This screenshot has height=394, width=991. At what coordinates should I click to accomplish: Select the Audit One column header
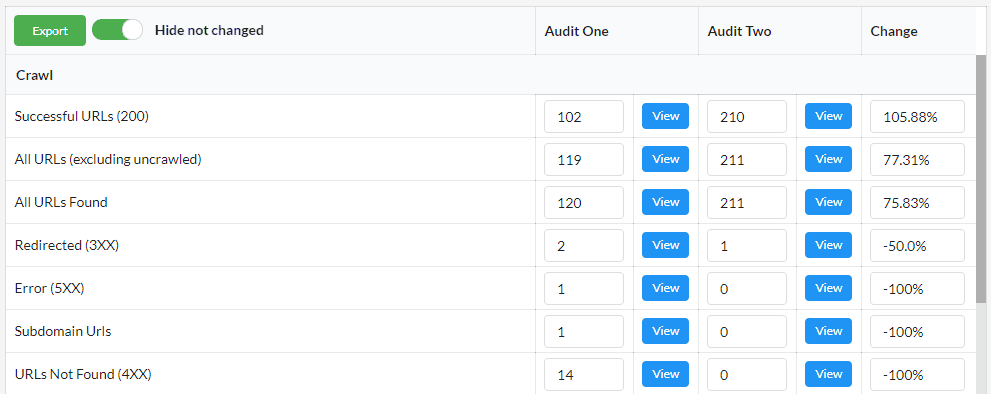[x=576, y=31]
